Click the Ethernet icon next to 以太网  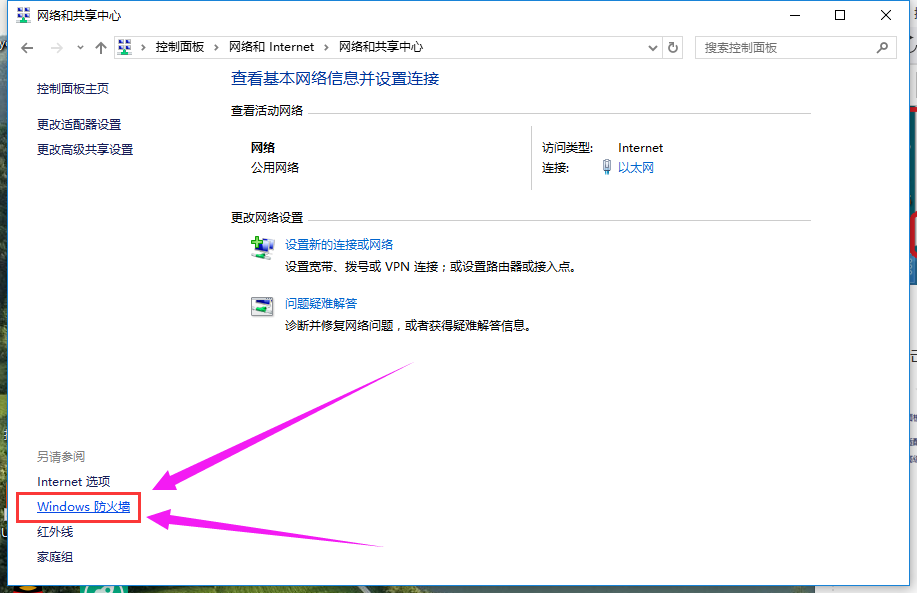(607, 166)
